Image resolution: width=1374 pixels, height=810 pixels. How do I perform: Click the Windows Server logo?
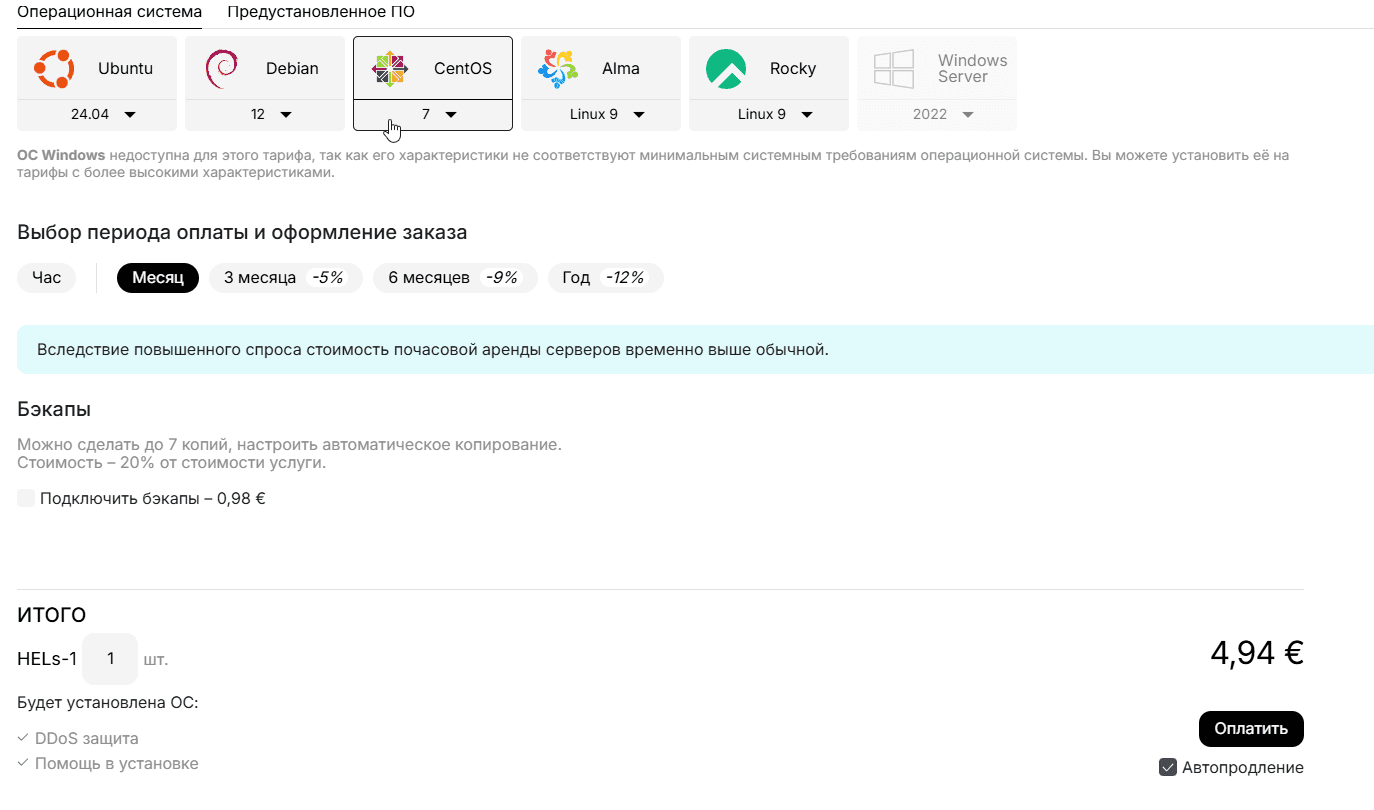[894, 69]
